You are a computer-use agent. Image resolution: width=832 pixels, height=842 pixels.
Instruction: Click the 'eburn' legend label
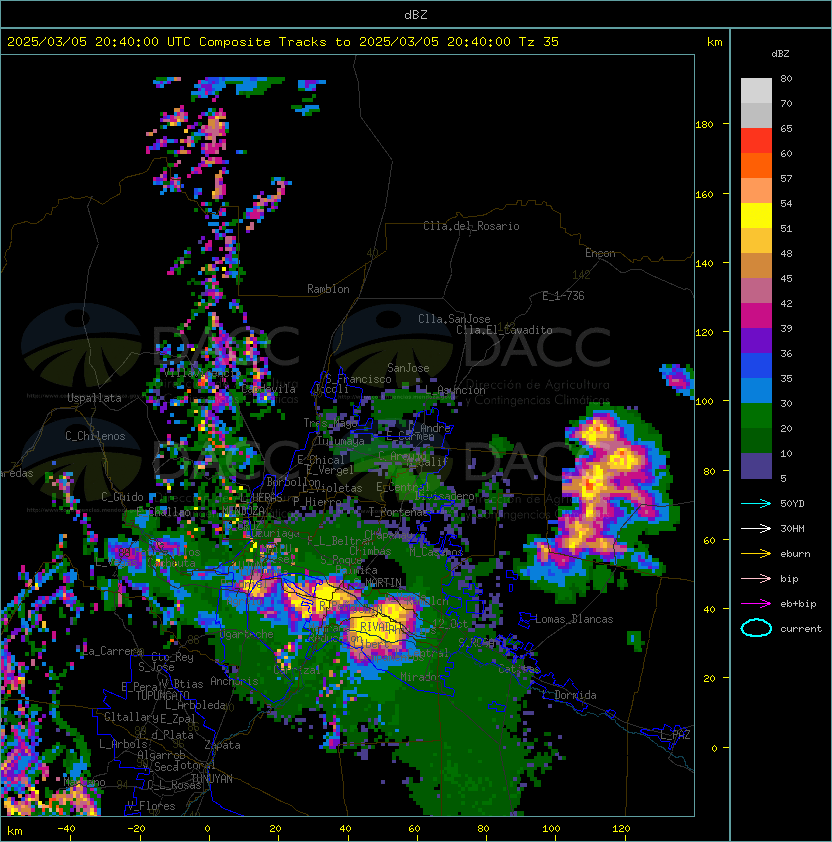(x=795, y=554)
